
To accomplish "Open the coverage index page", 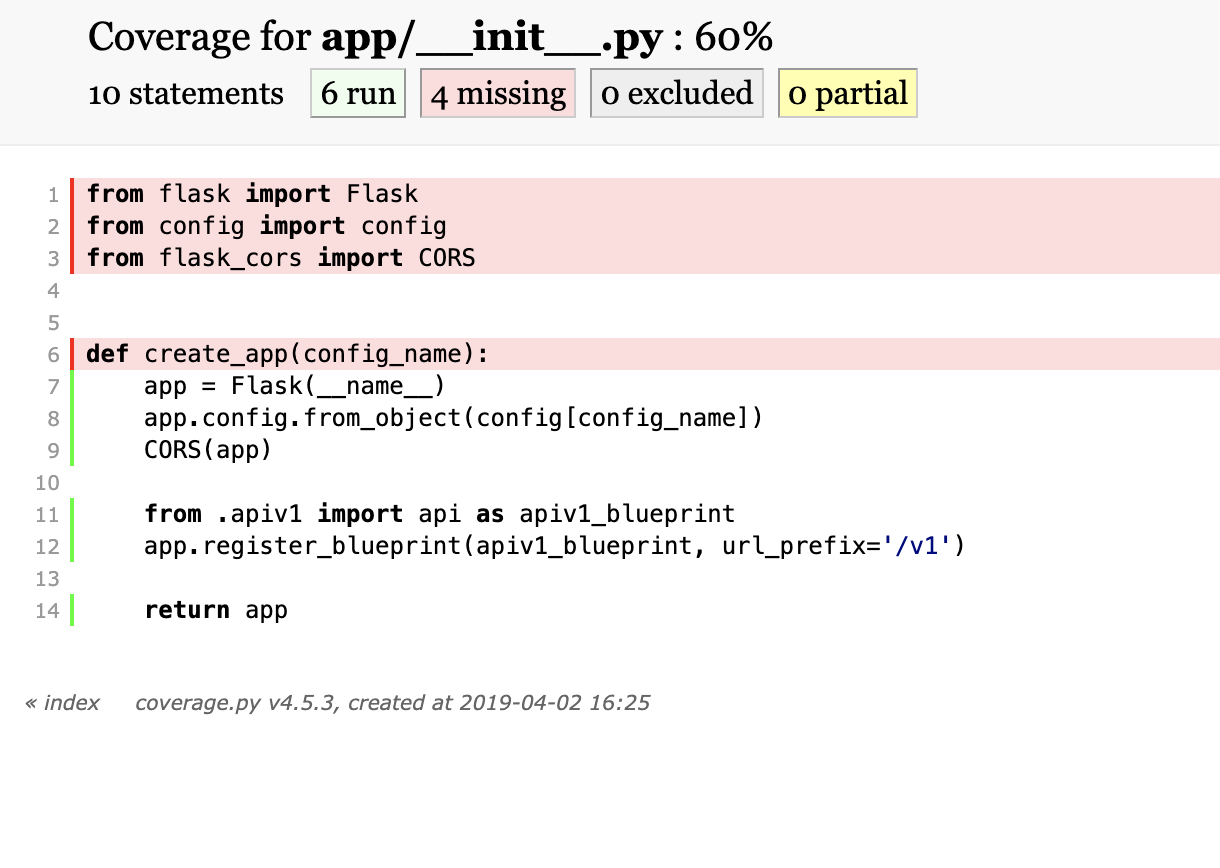I will point(61,703).
